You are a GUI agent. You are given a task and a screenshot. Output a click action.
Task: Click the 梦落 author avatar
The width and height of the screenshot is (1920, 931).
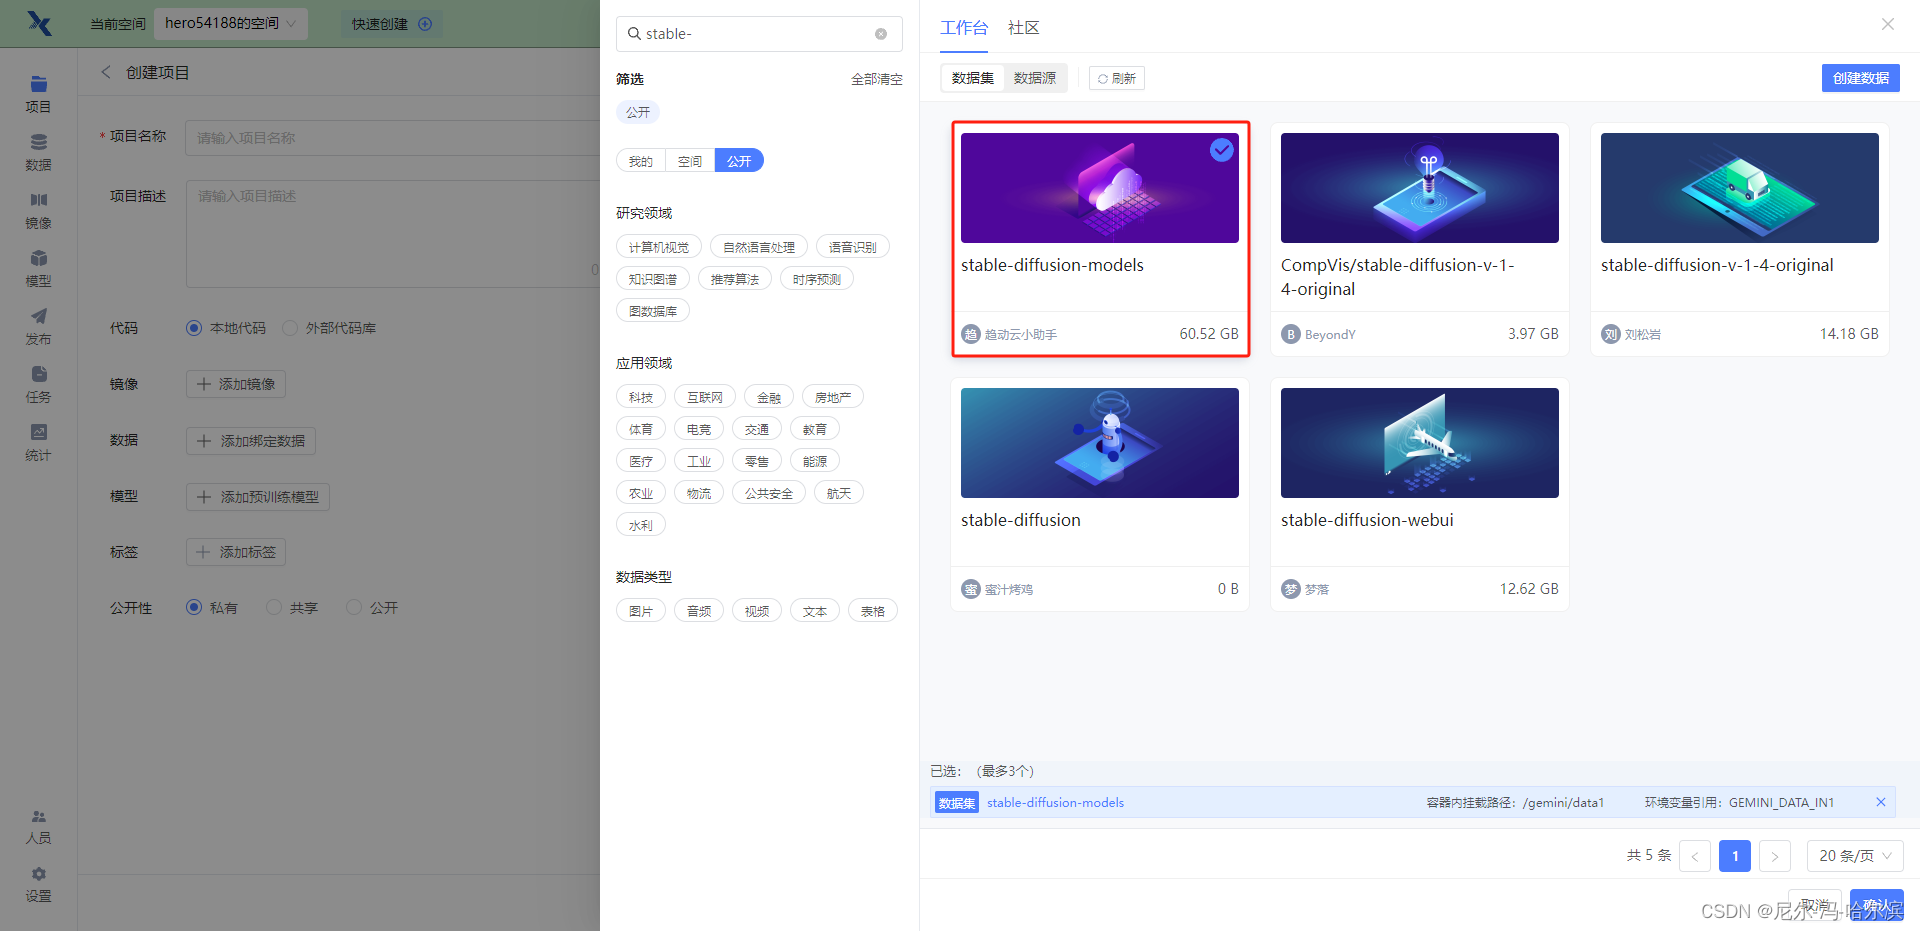coord(1291,589)
